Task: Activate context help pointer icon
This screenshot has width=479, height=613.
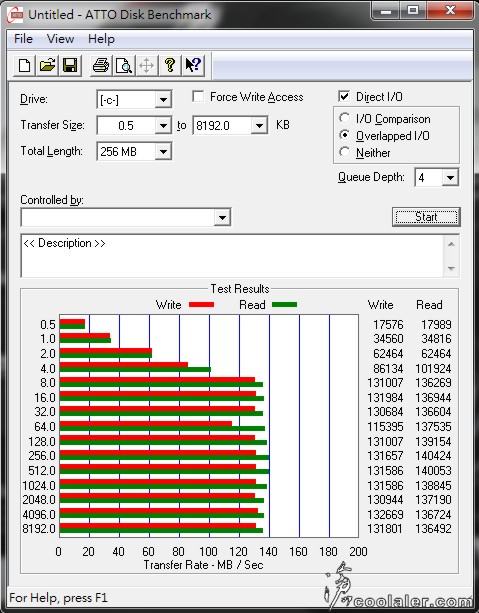Action: 193,65
